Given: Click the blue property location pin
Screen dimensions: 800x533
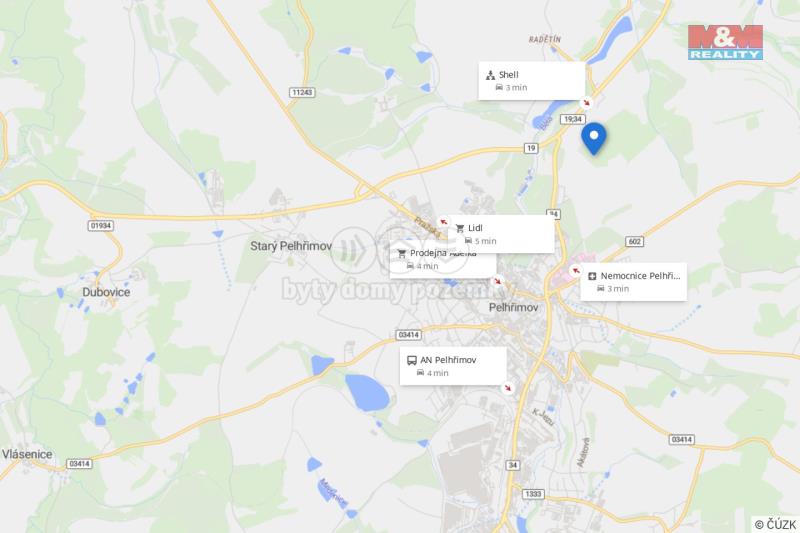Looking at the screenshot, I should coord(593,138).
